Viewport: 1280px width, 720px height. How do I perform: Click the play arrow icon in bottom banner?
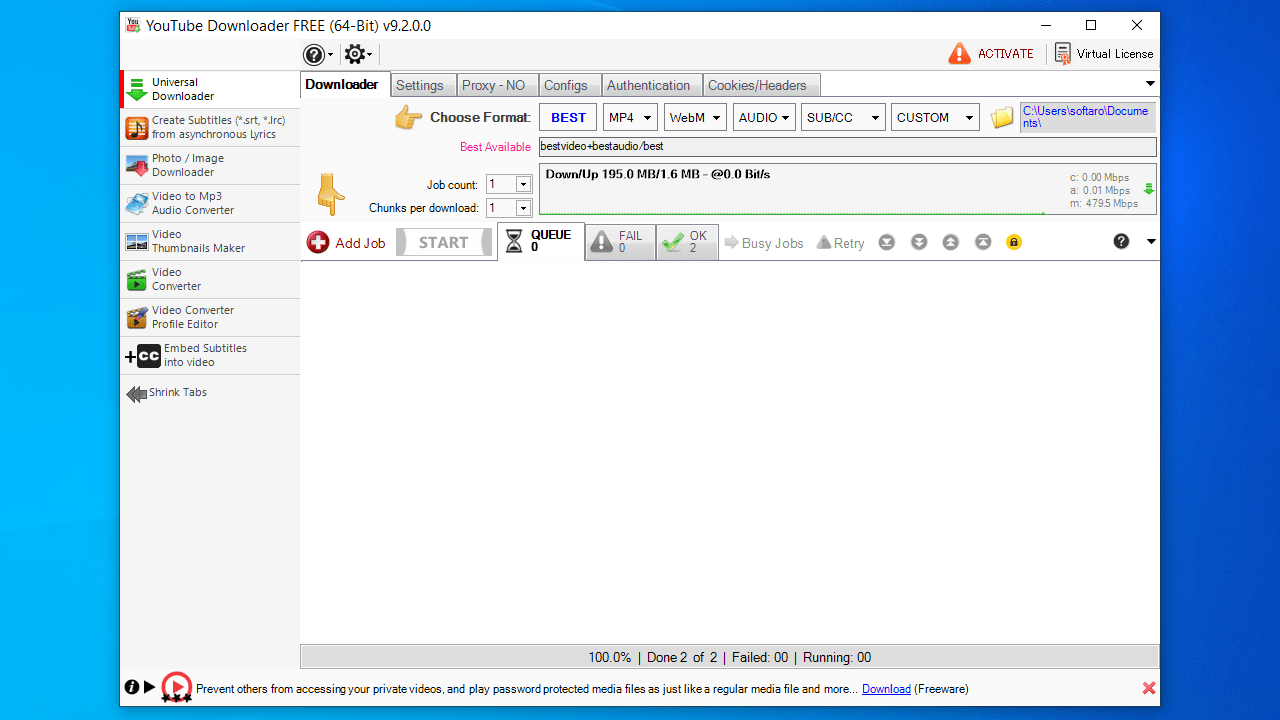(x=149, y=687)
